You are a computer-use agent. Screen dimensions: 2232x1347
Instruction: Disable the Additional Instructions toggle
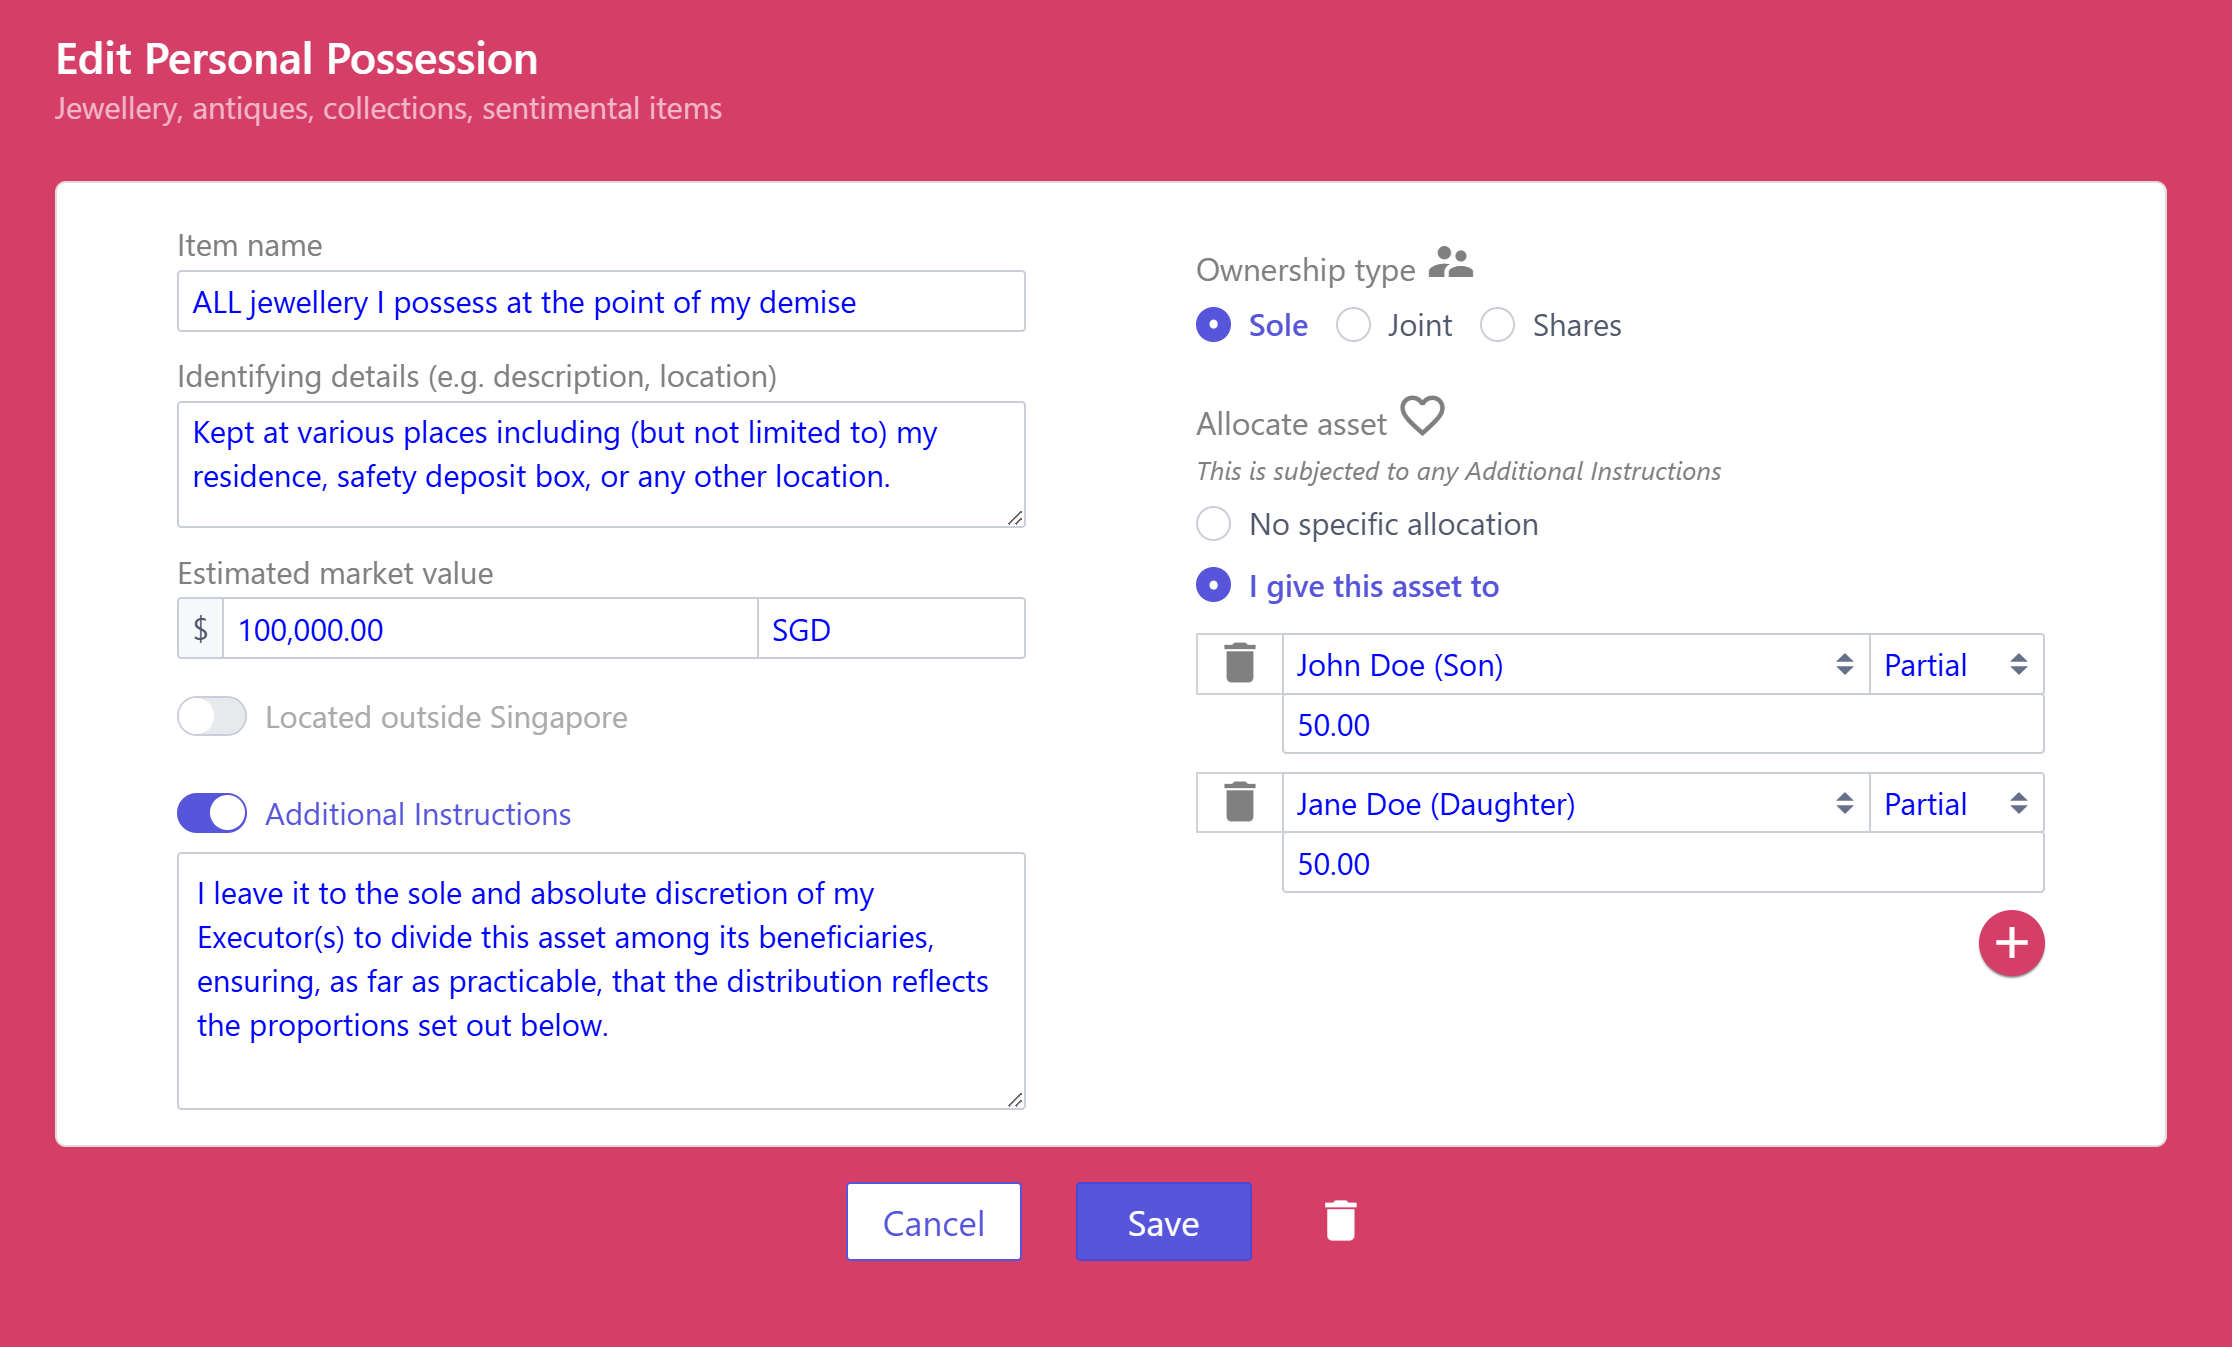212,814
